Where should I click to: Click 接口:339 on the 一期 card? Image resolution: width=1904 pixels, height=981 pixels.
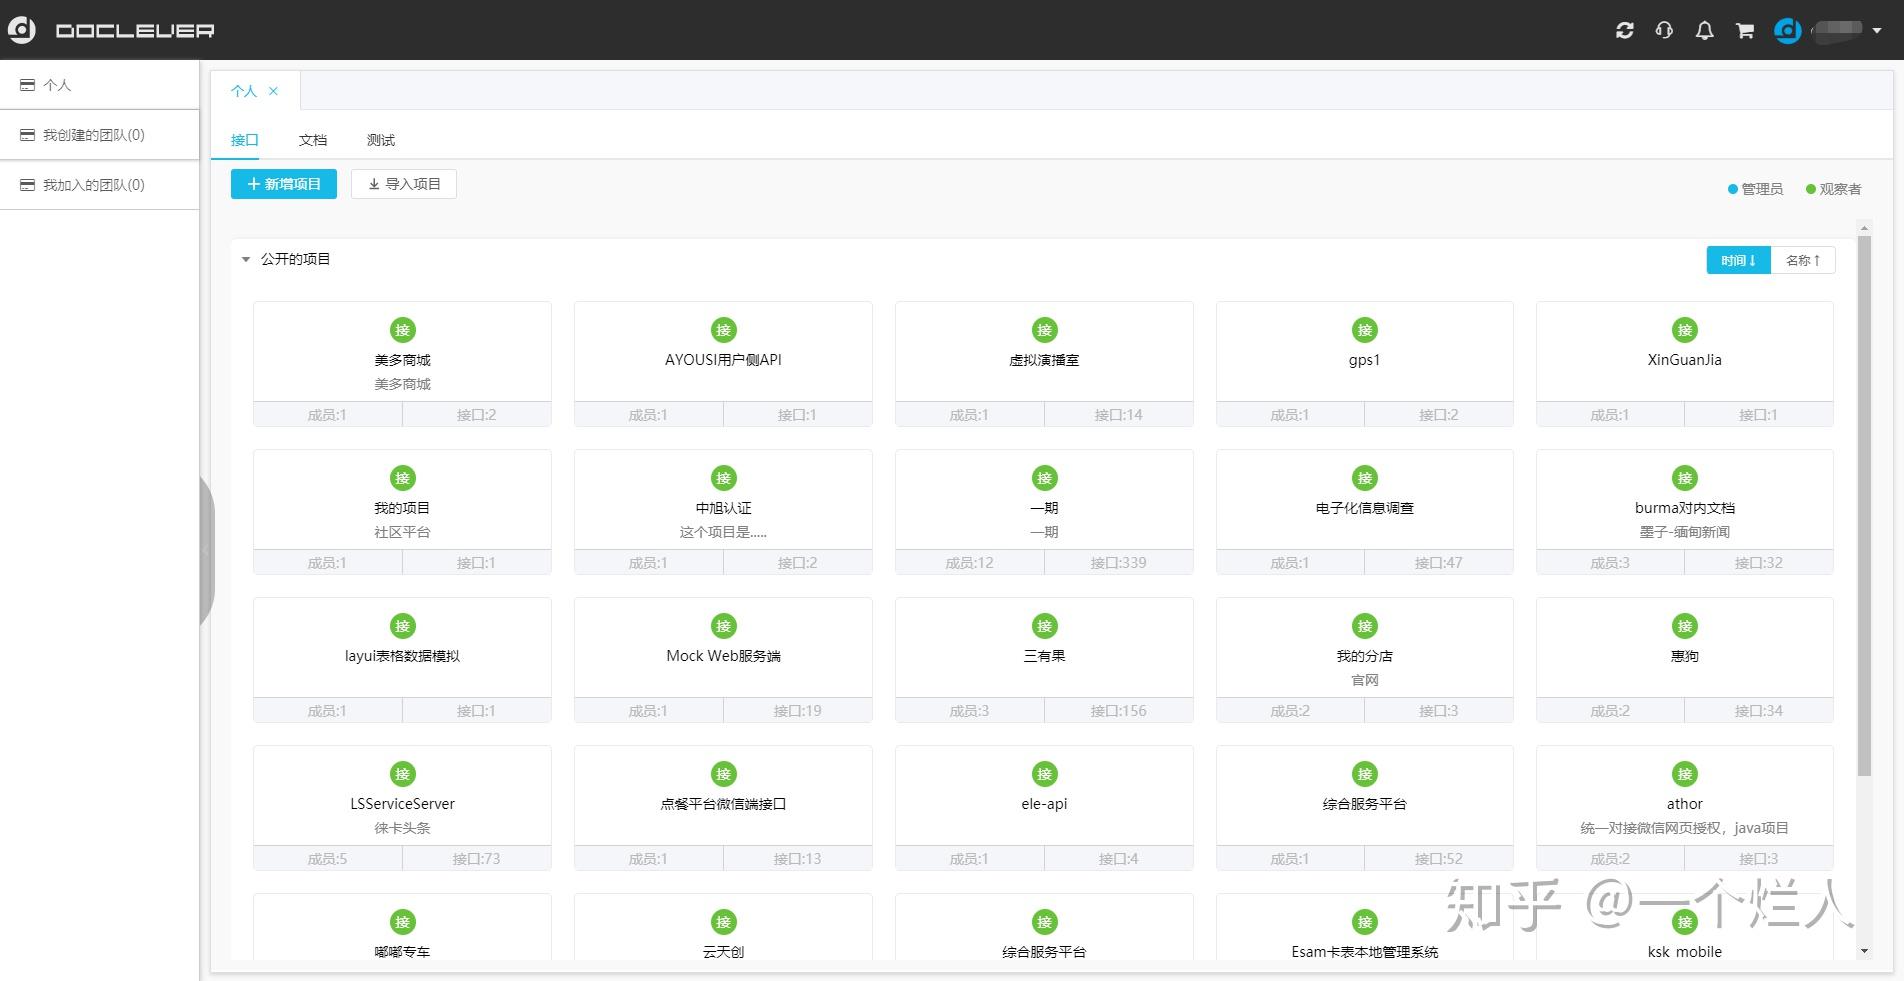[x=1118, y=563]
